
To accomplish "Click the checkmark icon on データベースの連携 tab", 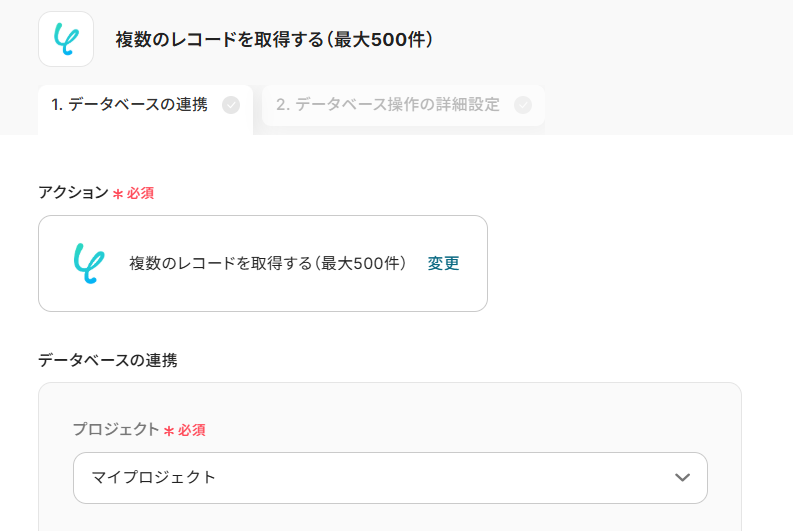I will pos(231,105).
